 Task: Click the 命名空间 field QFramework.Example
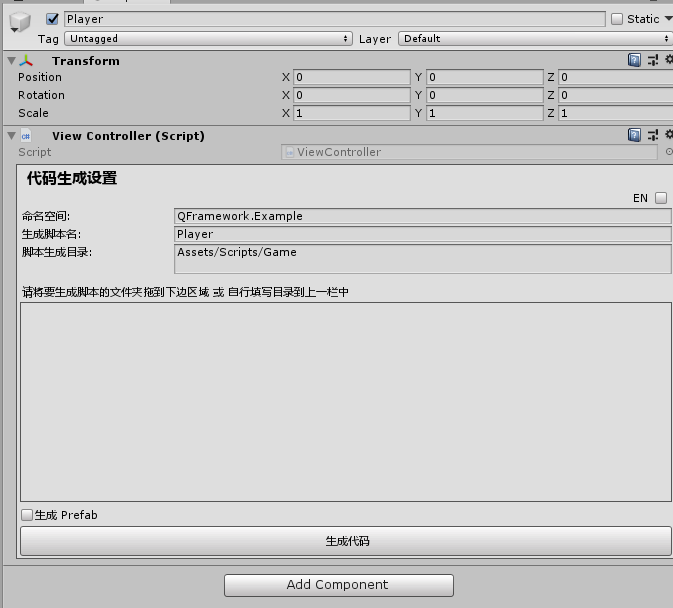[423, 216]
